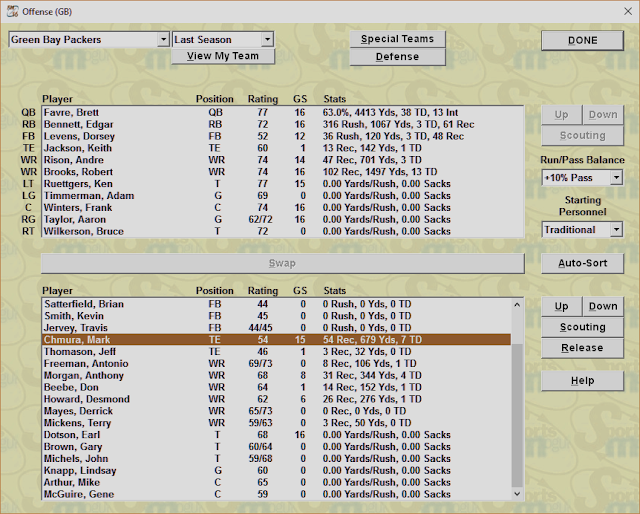
Task: Close the Offense (GB) window
Action: (628, 11)
